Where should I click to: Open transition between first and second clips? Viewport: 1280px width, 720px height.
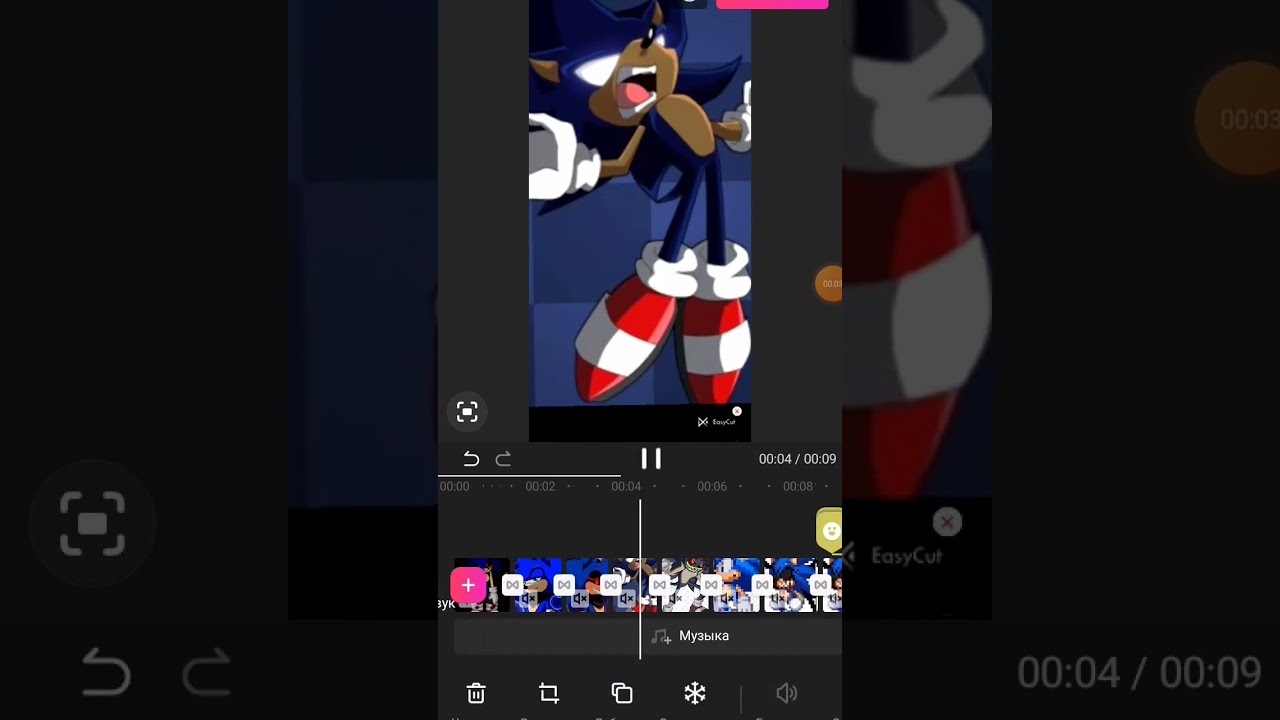pos(512,585)
